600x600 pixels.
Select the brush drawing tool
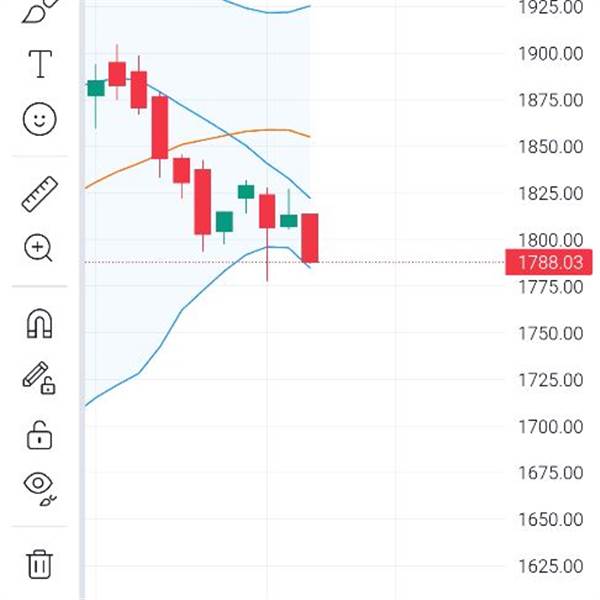click(40, 11)
